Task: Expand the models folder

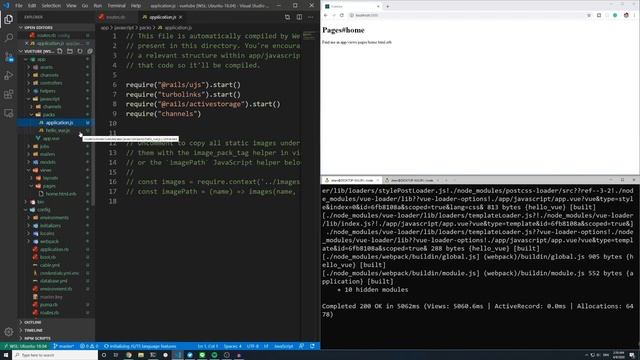Action: pyautogui.click(x=47, y=162)
